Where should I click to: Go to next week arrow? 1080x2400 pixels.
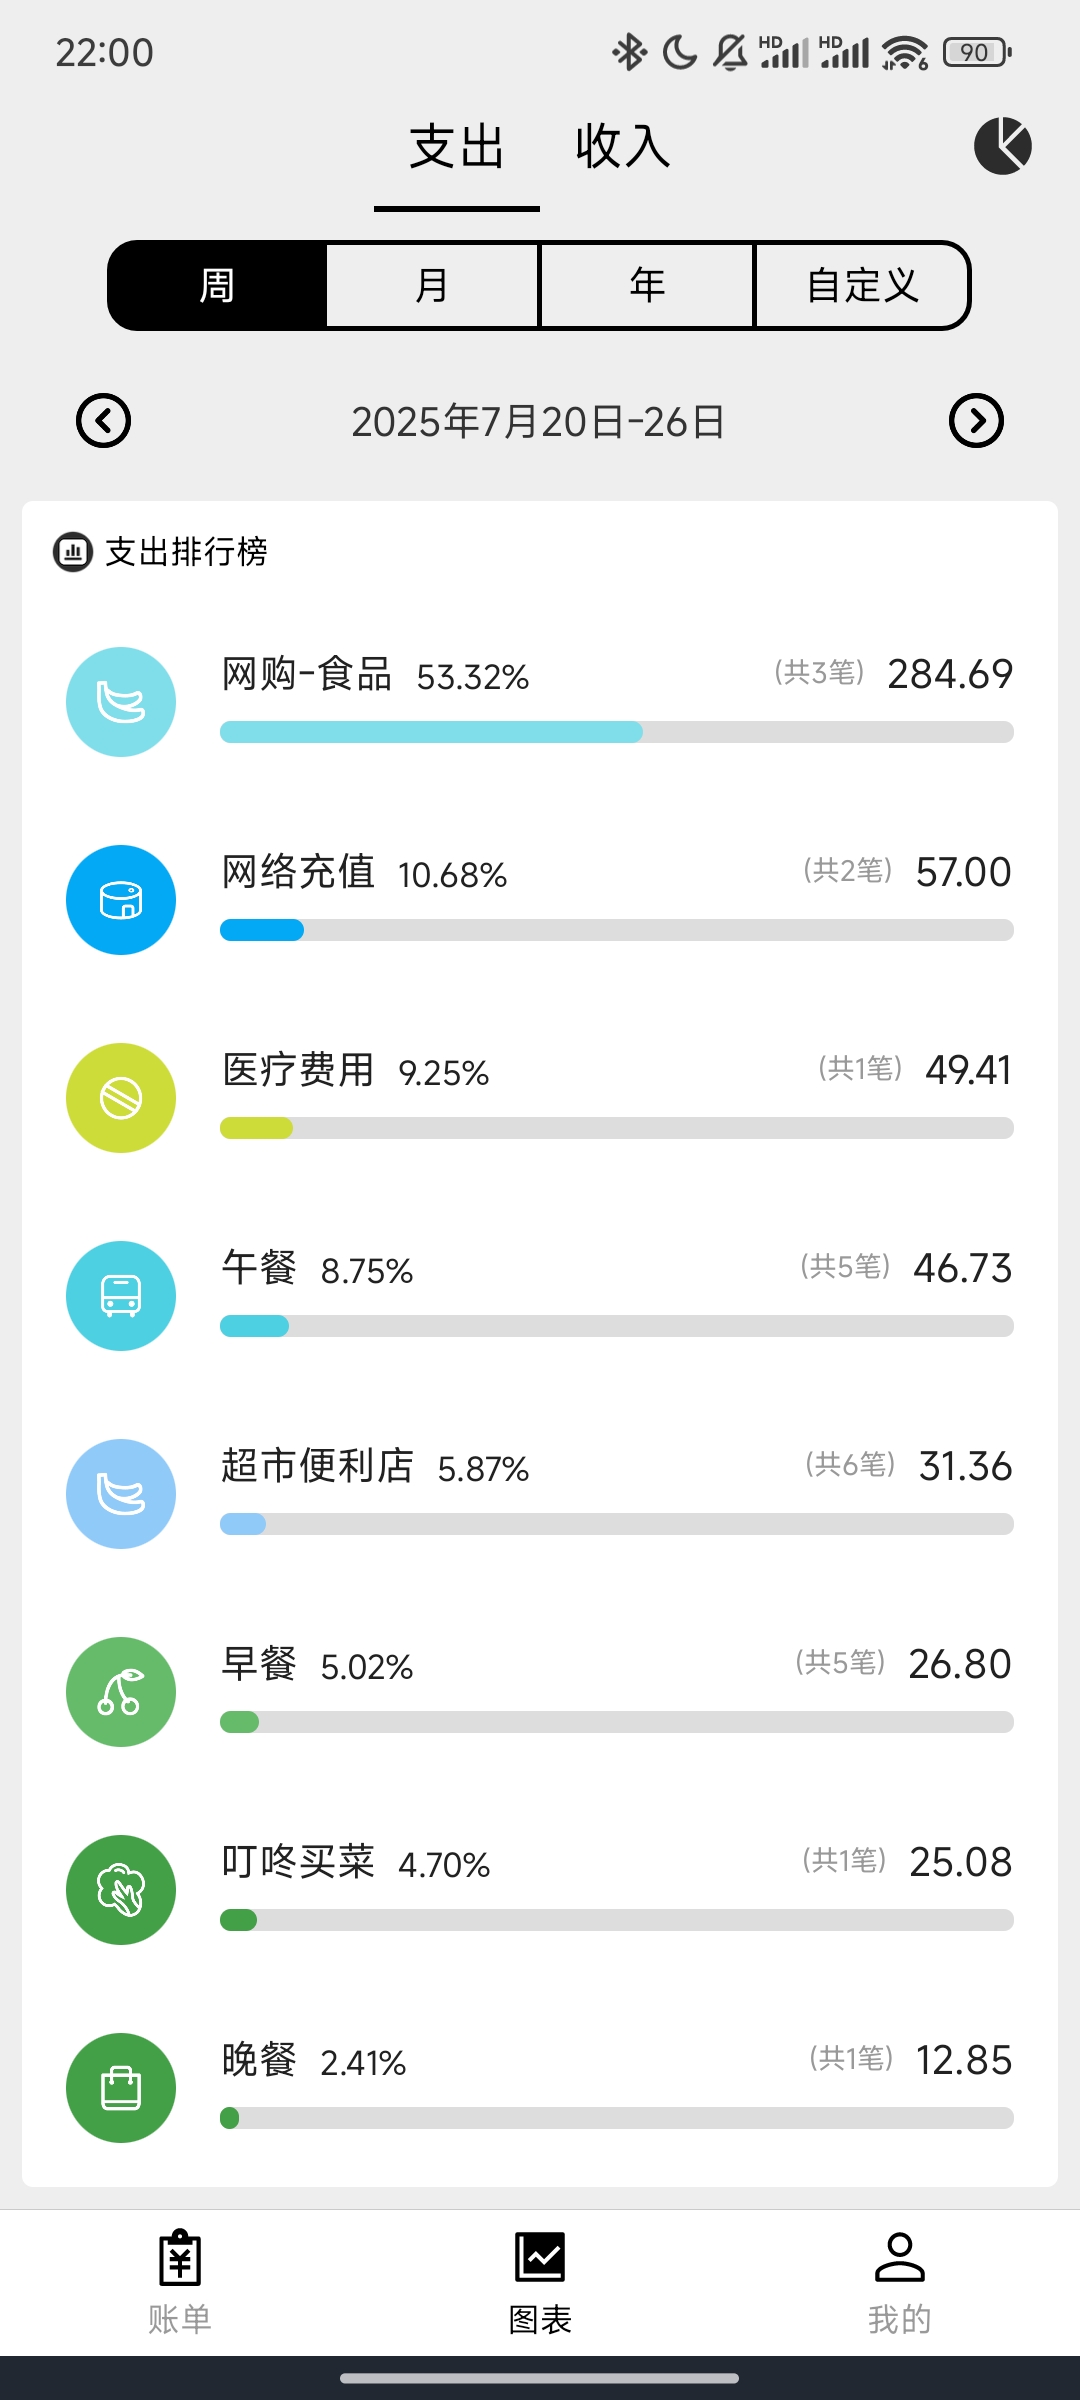click(x=976, y=421)
